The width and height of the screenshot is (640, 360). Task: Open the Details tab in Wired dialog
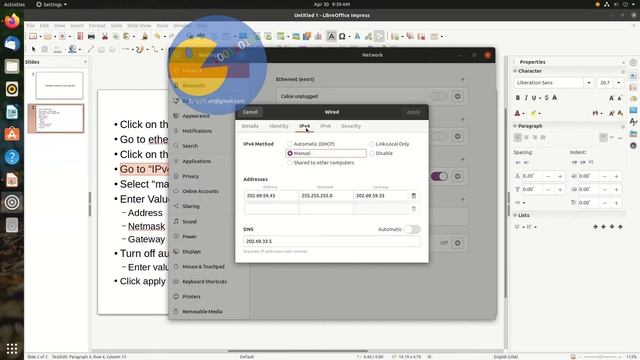pyautogui.click(x=250, y=126)
